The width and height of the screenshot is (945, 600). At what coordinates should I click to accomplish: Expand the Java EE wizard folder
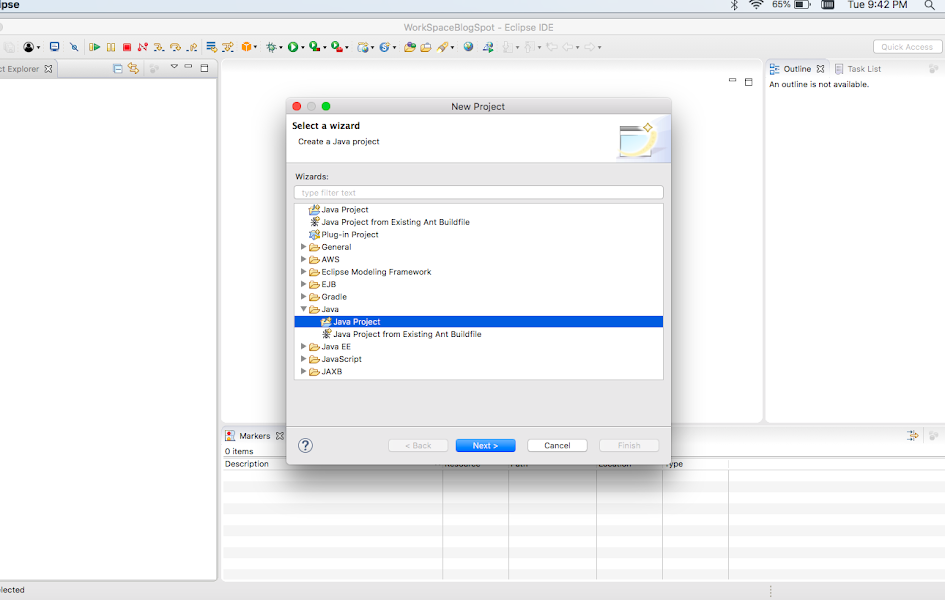coord(304,346)
